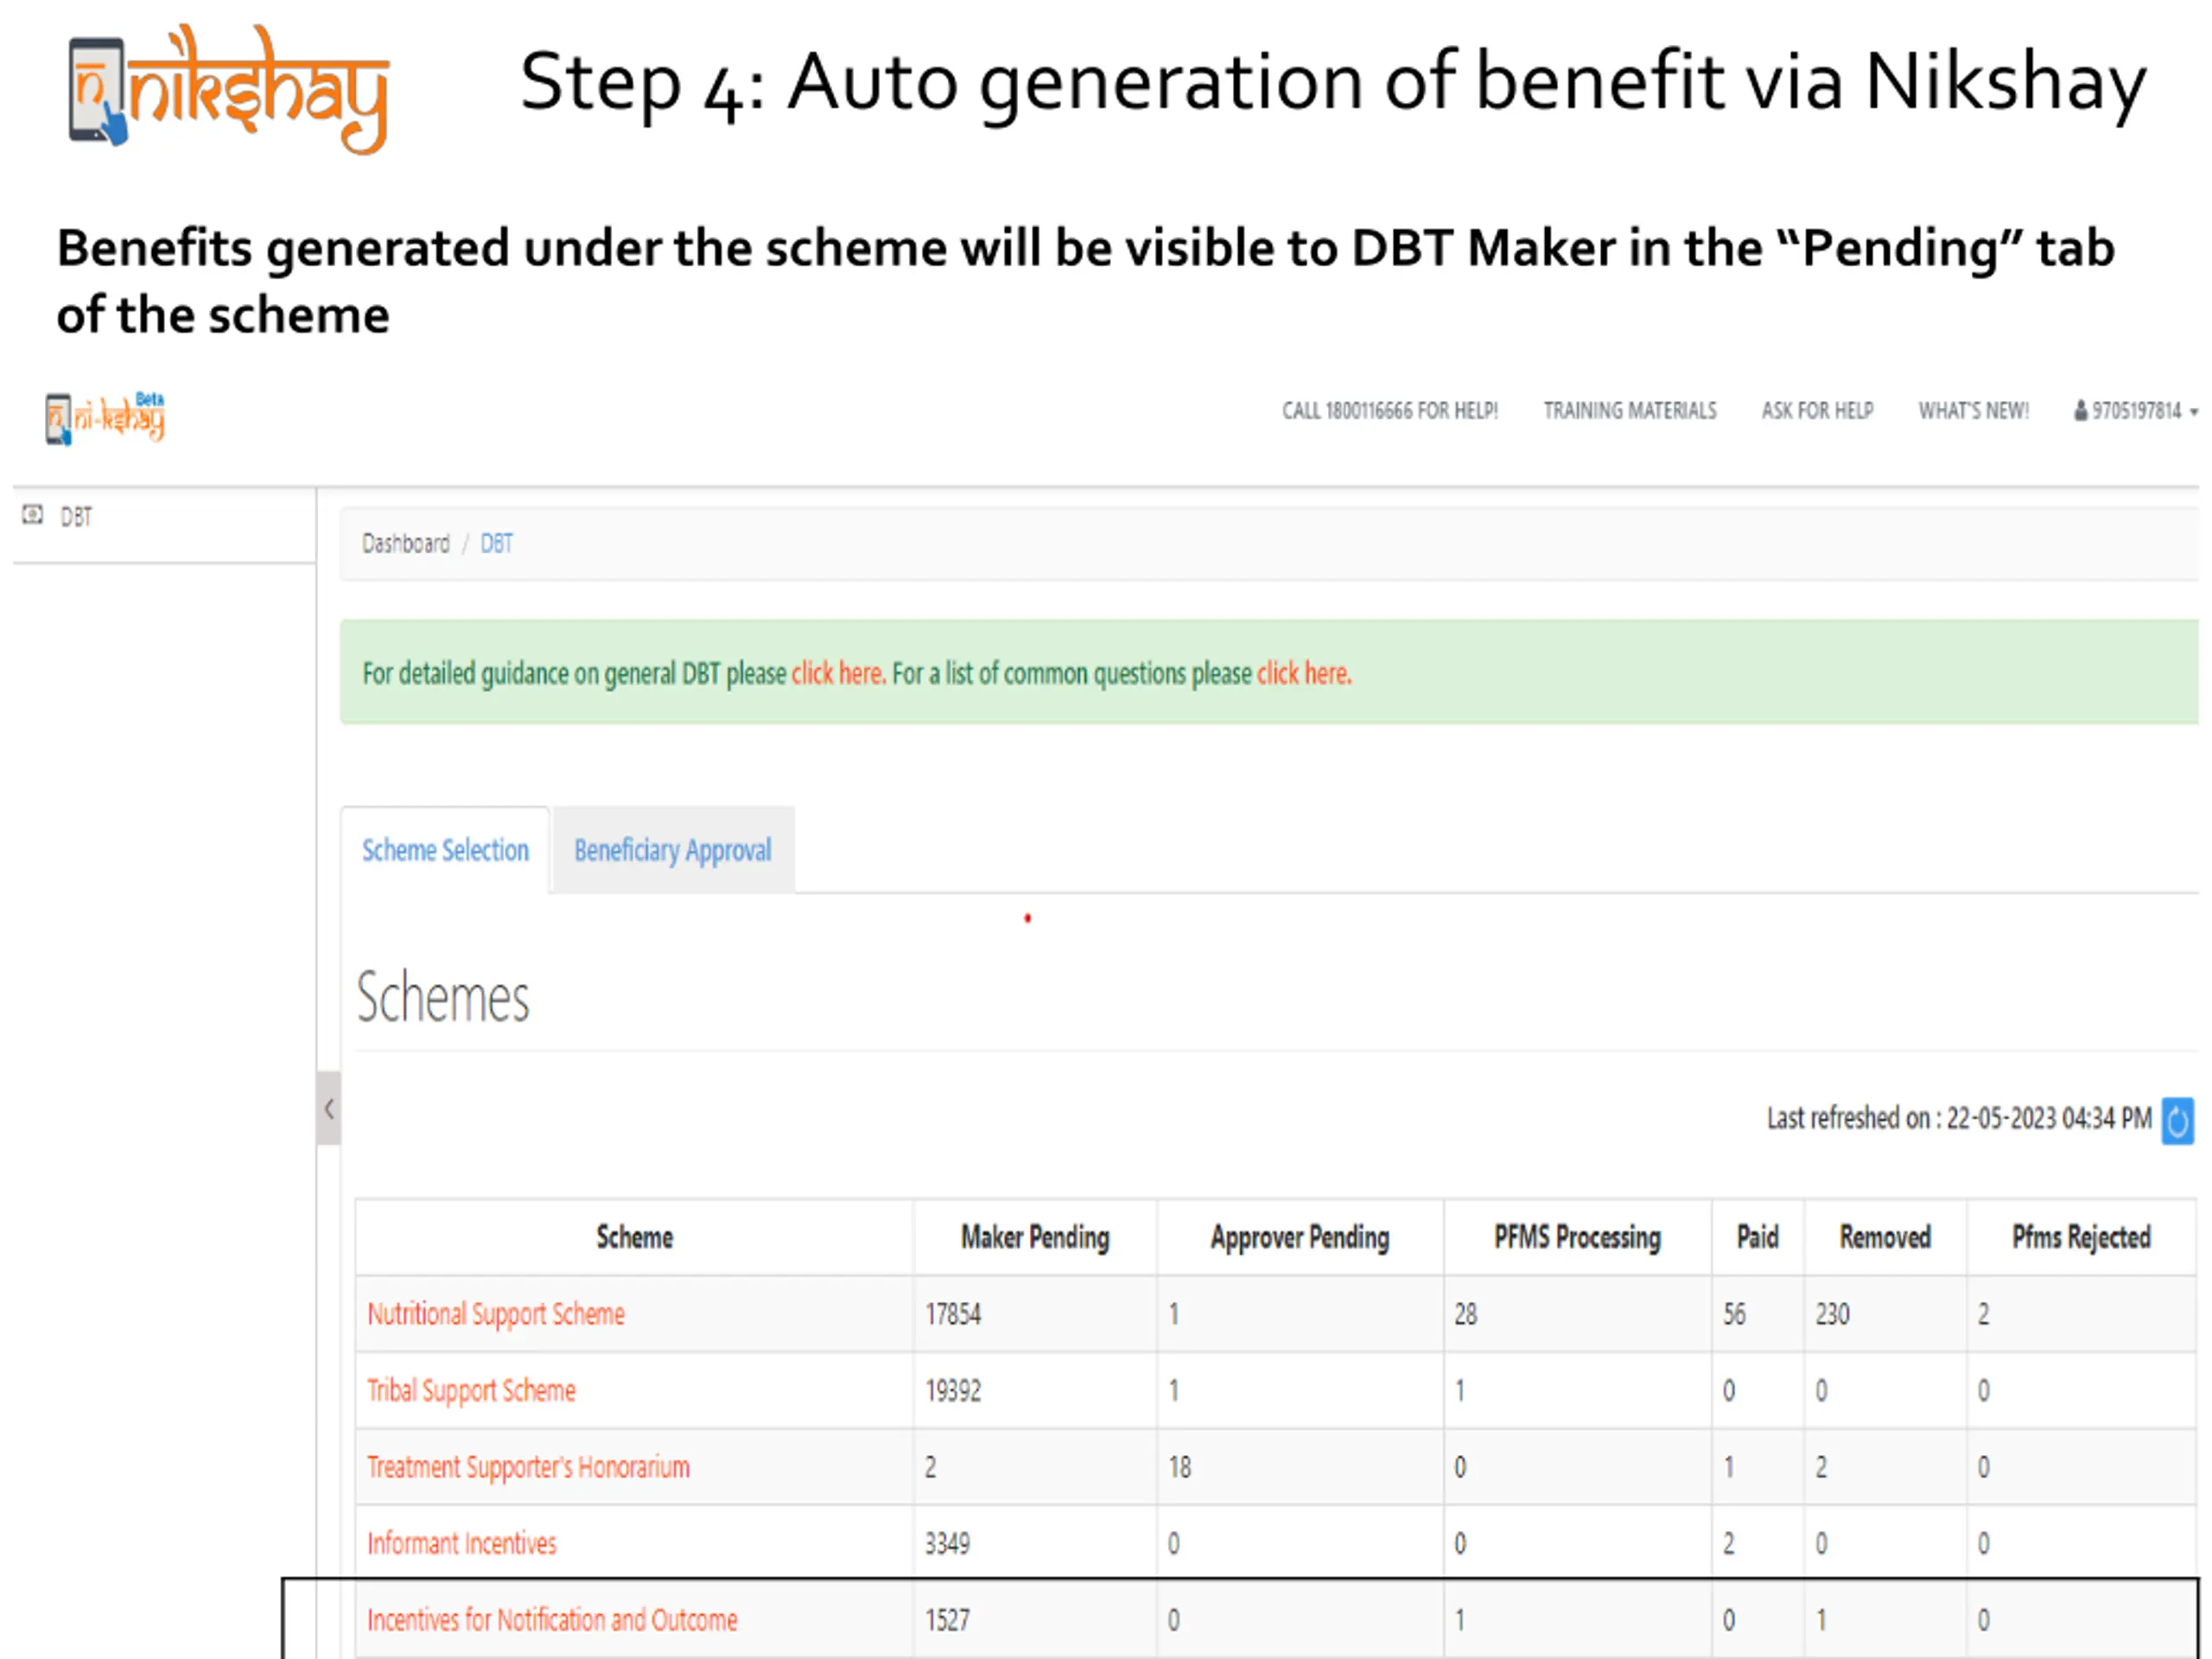Click the Scheme column header
The height and width of the screenshot is (1659, 2212).
(x=634, y=1237)
